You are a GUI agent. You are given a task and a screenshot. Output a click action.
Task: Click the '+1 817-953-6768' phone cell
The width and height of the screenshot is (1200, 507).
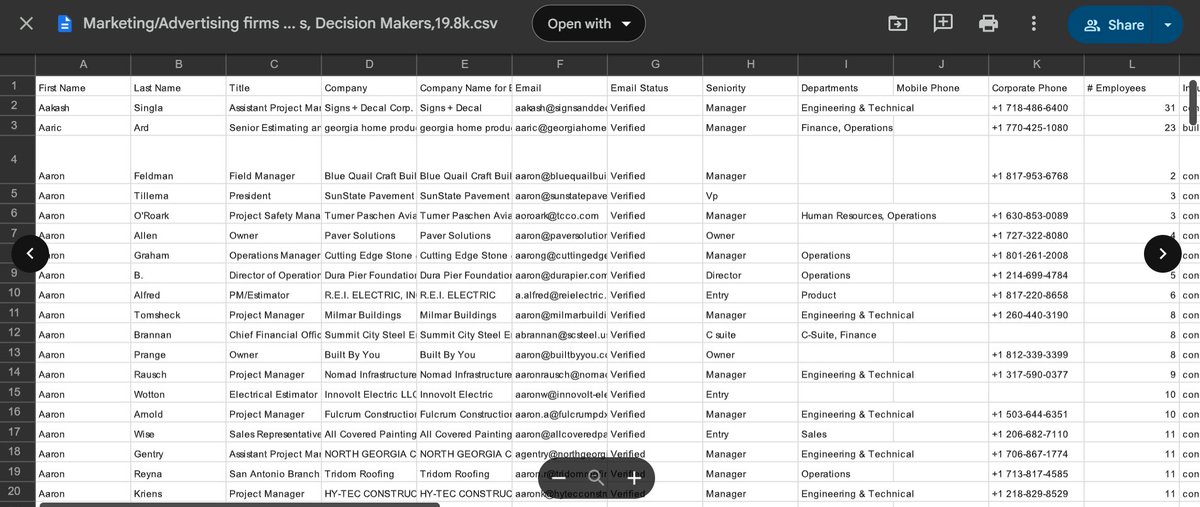(1036, 161)
